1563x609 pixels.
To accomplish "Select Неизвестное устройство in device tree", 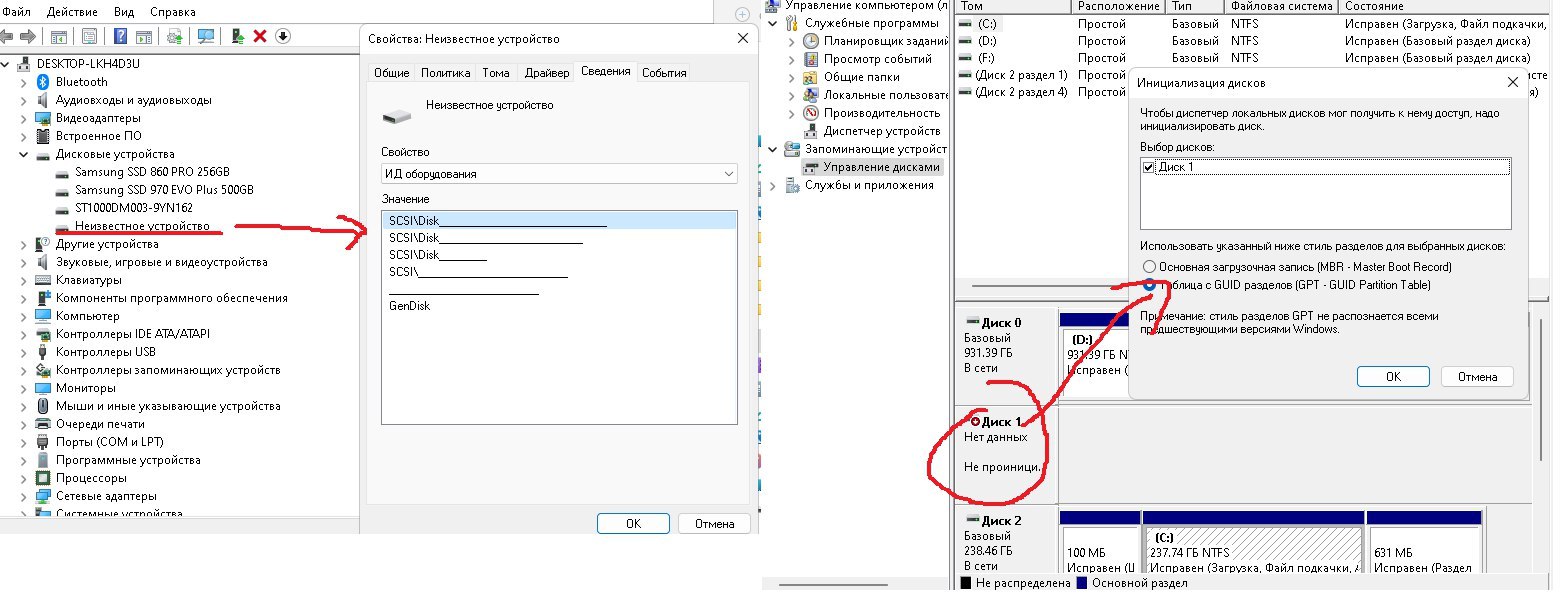I will coord(142,226).
